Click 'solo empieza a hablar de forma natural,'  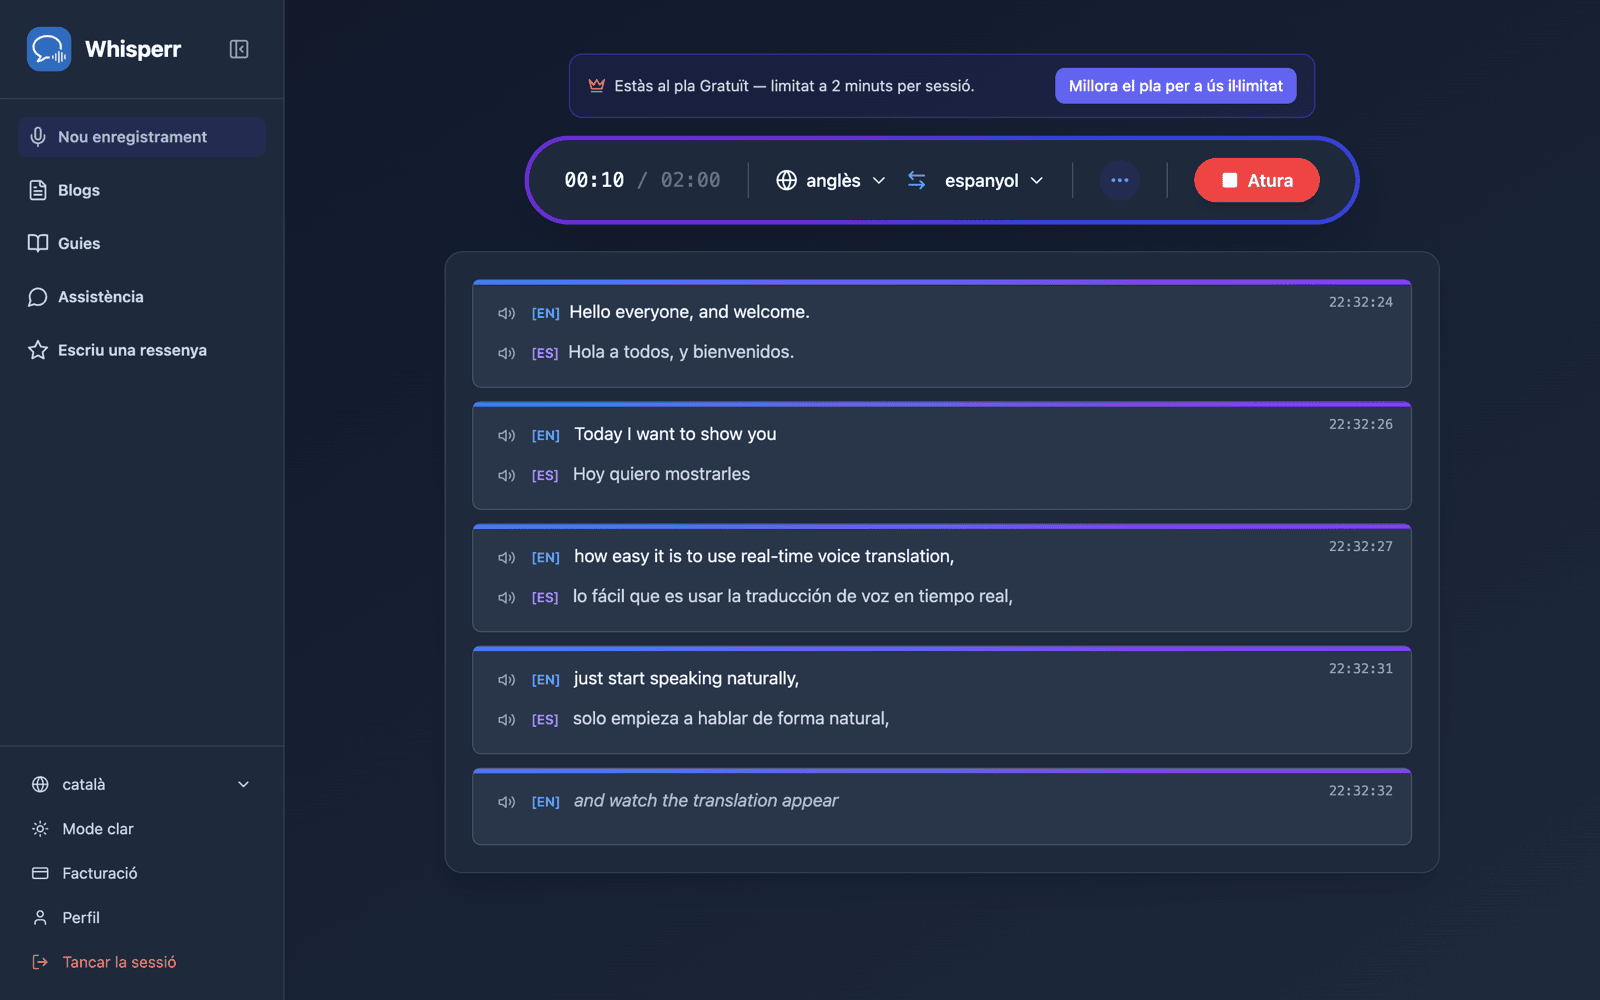click(731, 718)
